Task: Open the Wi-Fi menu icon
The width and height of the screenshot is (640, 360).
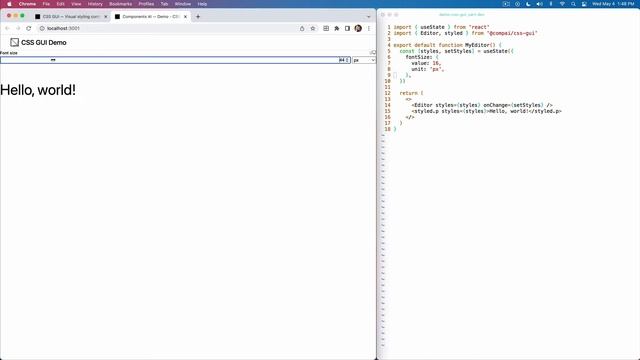Action: click(x=562, y=4)
